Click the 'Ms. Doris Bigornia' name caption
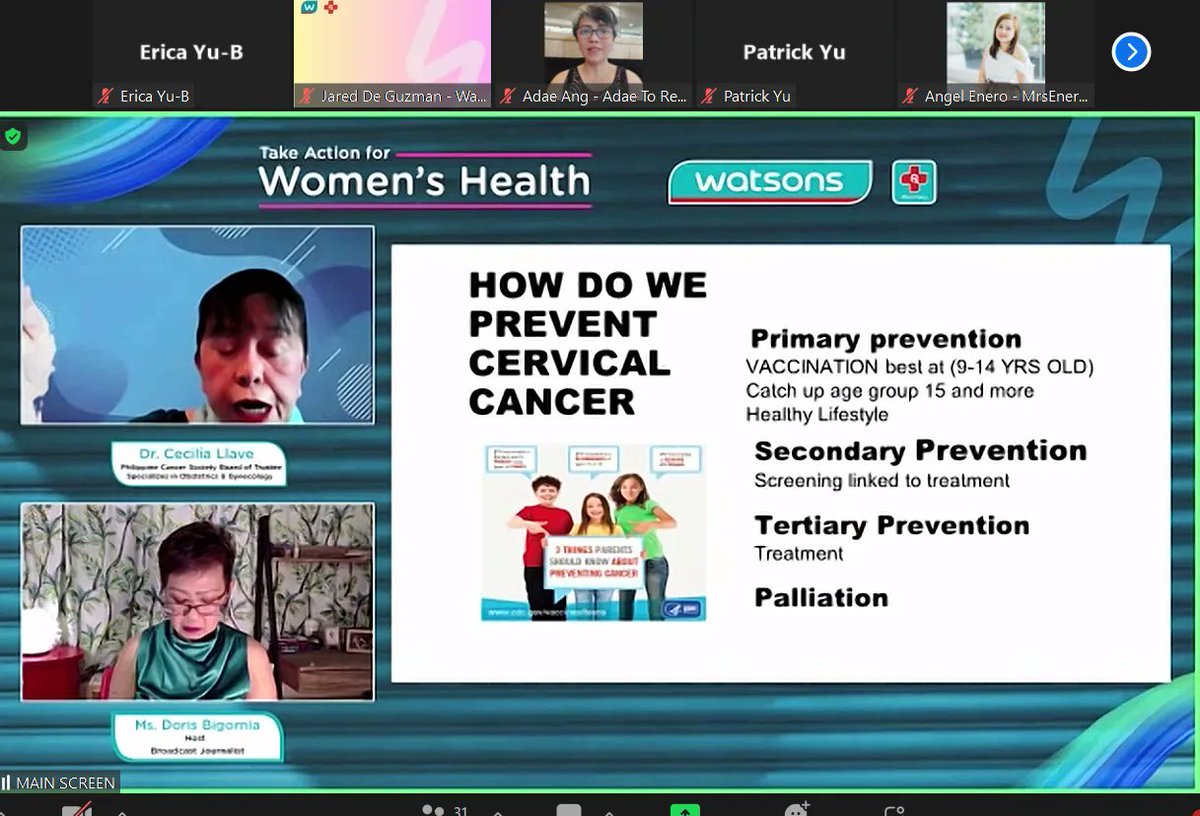 197,724
